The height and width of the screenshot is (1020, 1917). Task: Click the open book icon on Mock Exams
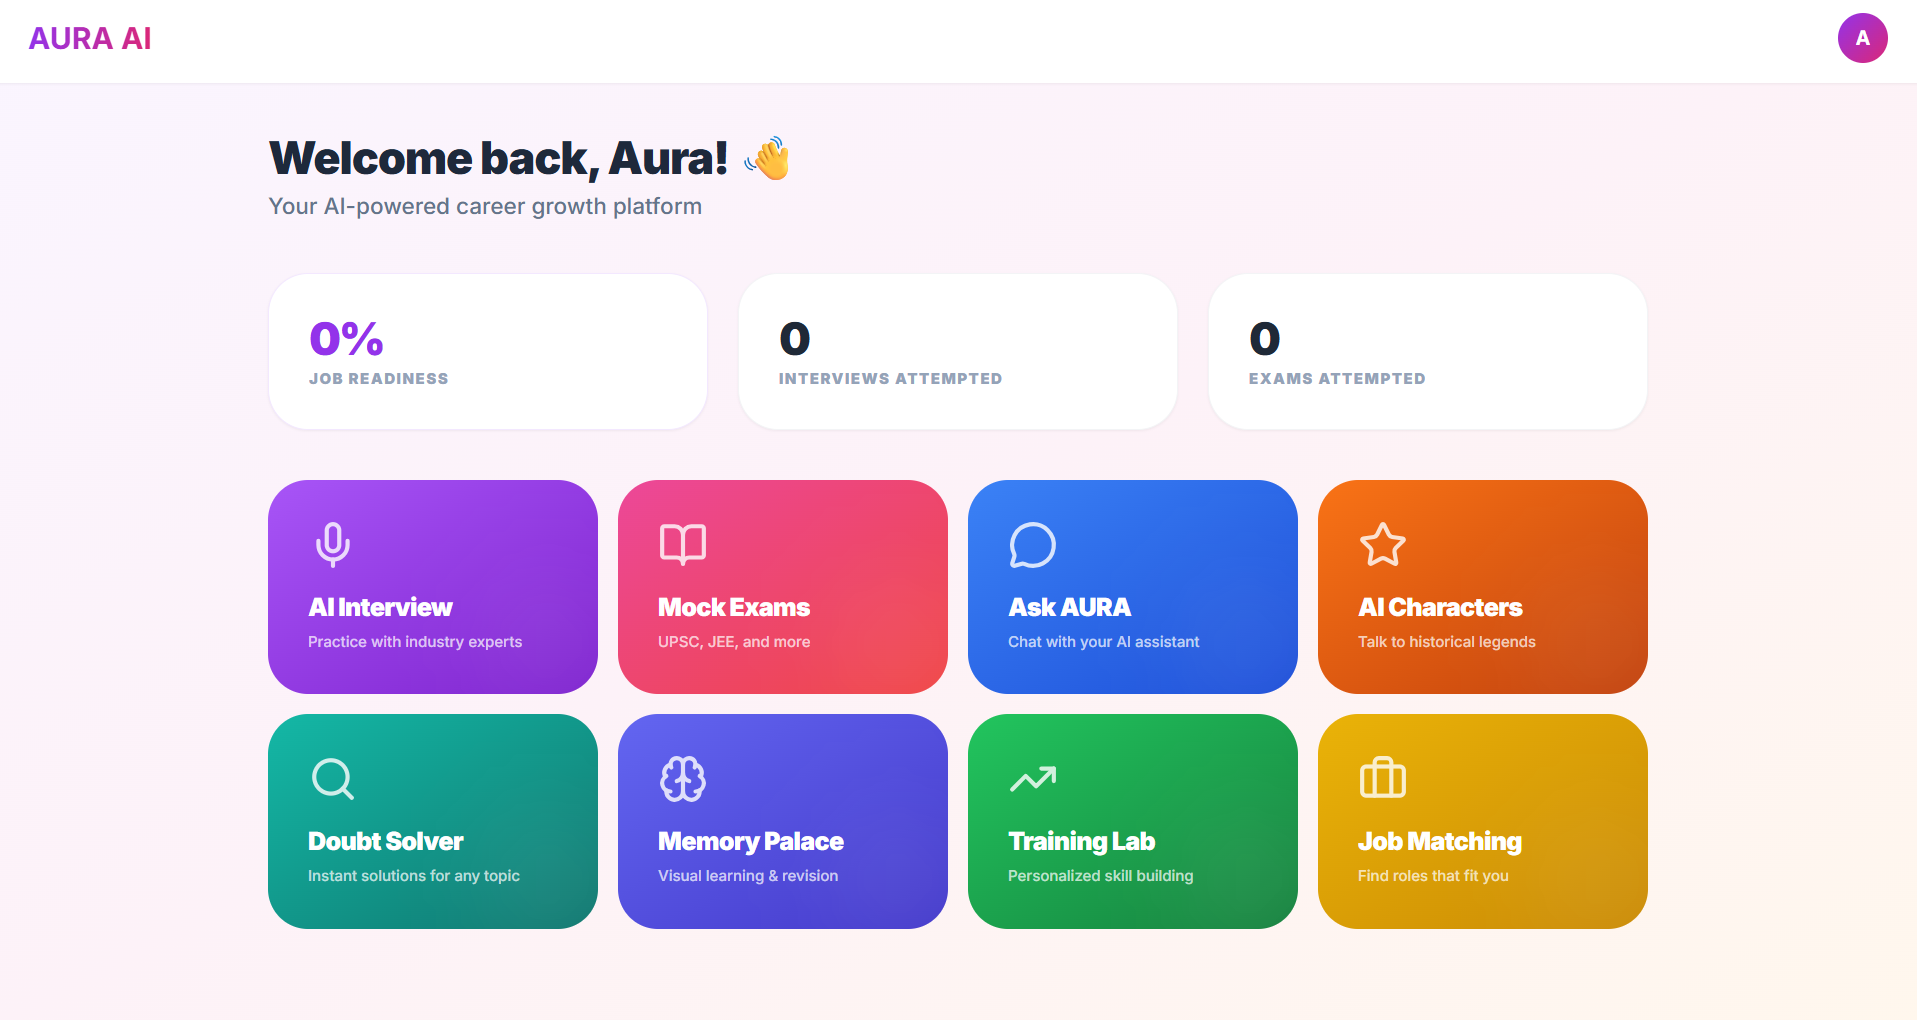[681, 545]
